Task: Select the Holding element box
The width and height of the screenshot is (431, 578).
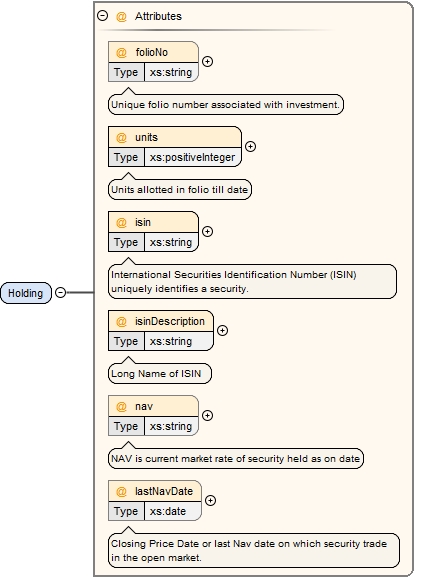Action: 26,293
